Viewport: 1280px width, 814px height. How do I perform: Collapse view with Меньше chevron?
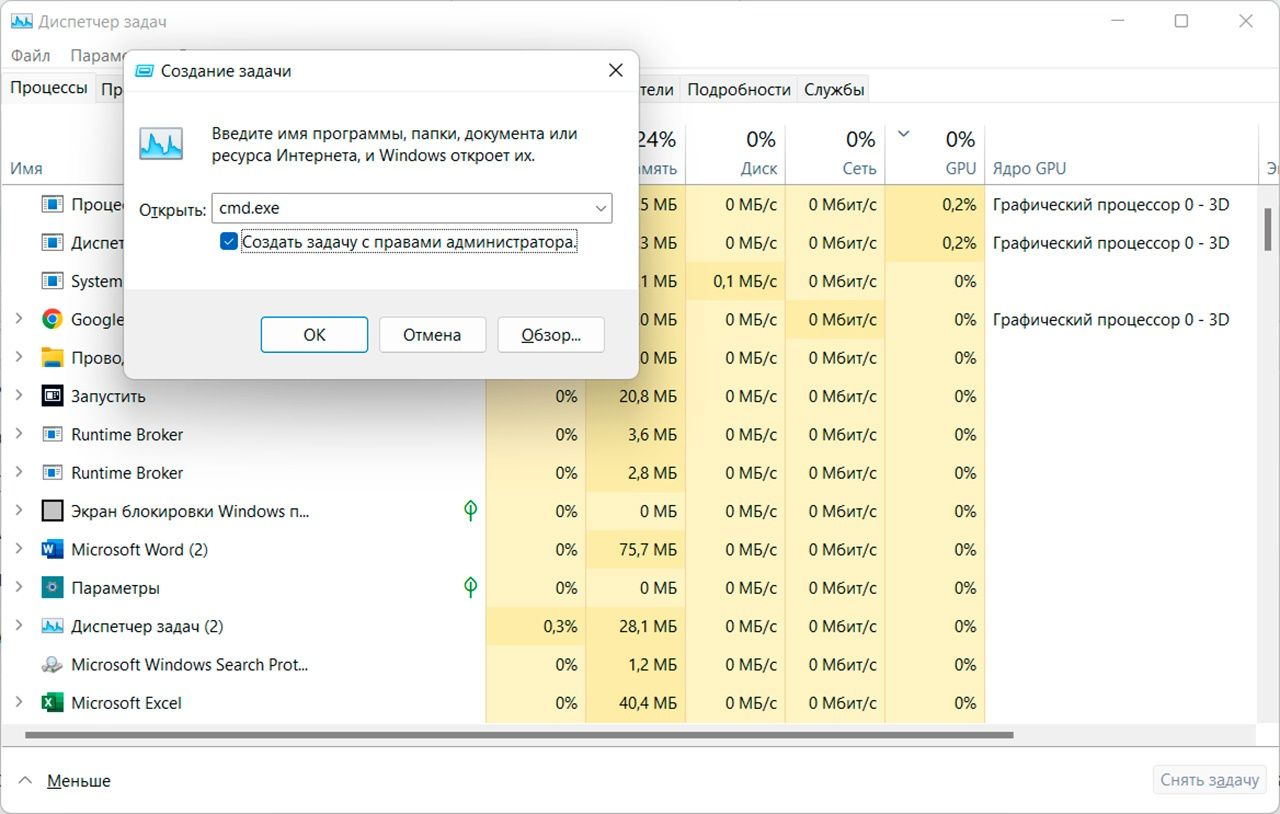pyautogui.click(x=25, y=780)
